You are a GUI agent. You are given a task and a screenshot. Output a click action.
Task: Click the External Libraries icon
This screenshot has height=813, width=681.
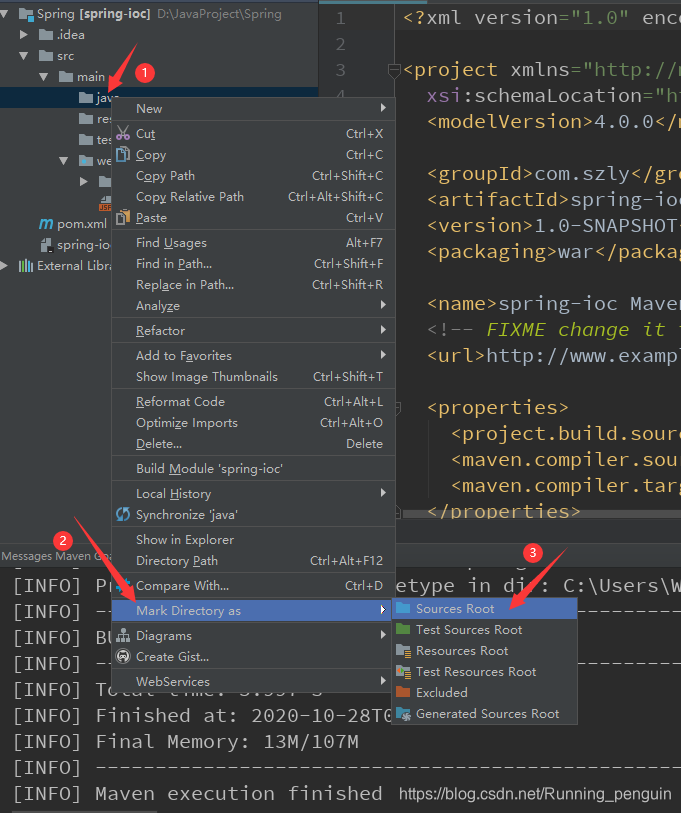25,265
